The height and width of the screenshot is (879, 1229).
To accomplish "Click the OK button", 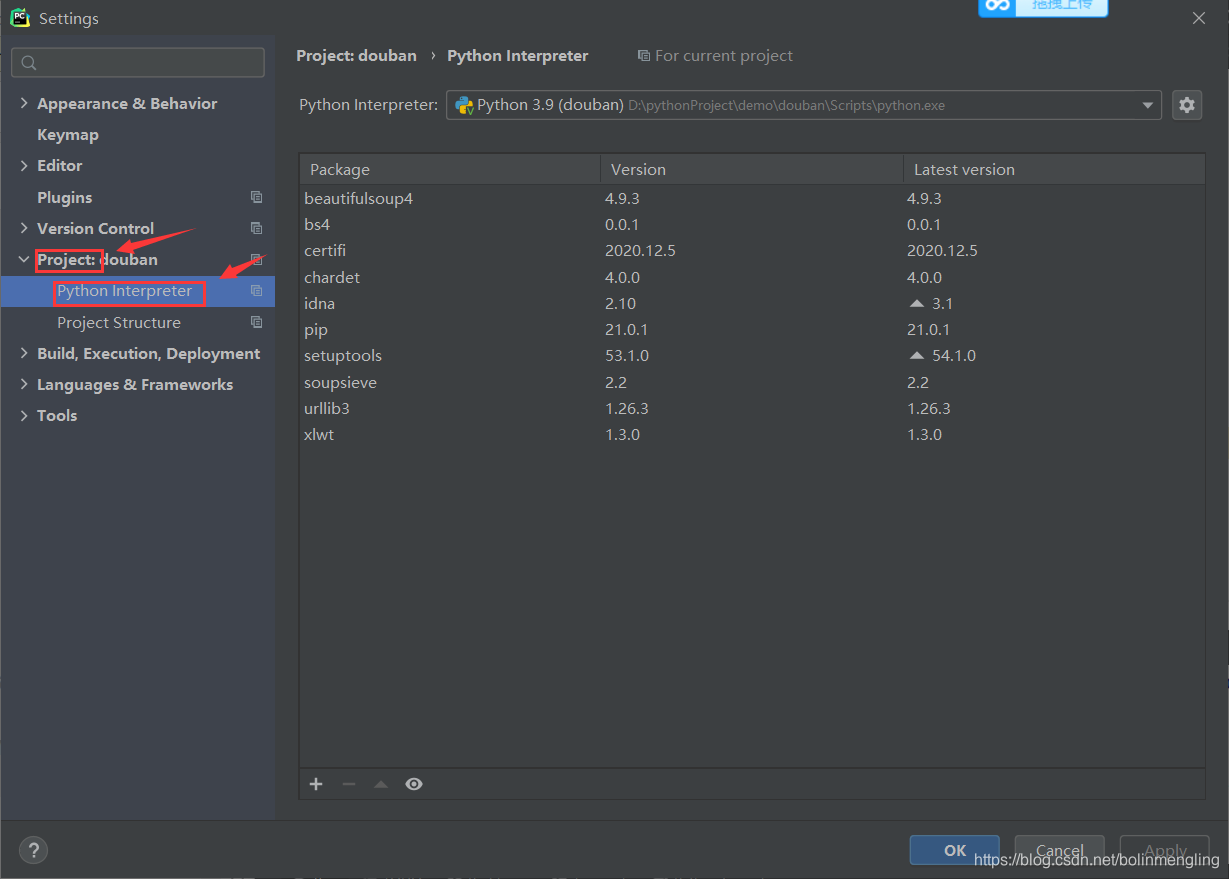I will coord(955,850).
